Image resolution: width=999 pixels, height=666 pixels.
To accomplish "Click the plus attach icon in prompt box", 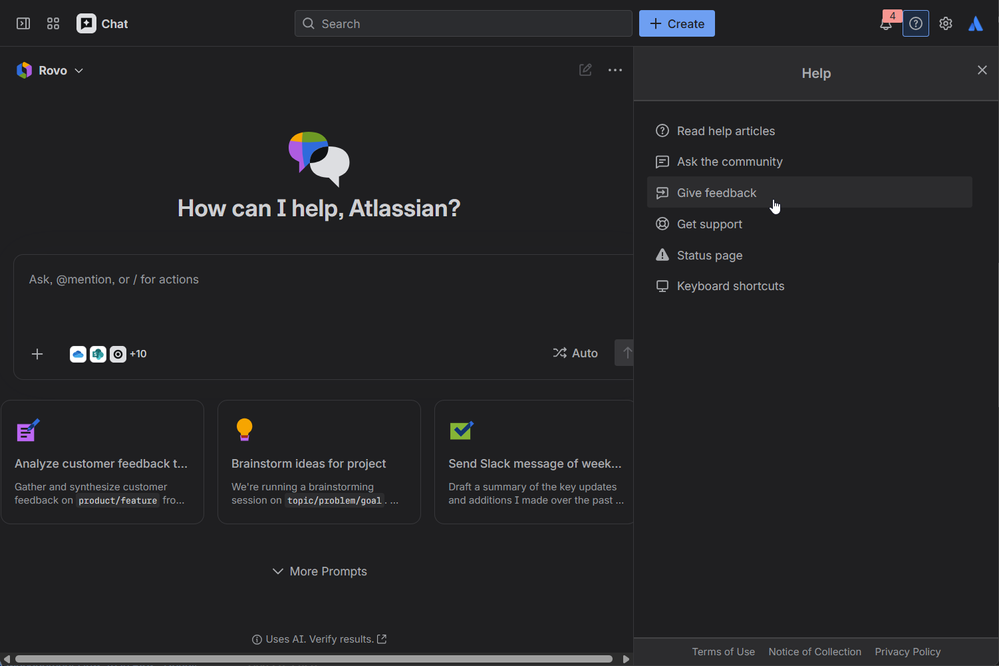I will pos(37,354).
